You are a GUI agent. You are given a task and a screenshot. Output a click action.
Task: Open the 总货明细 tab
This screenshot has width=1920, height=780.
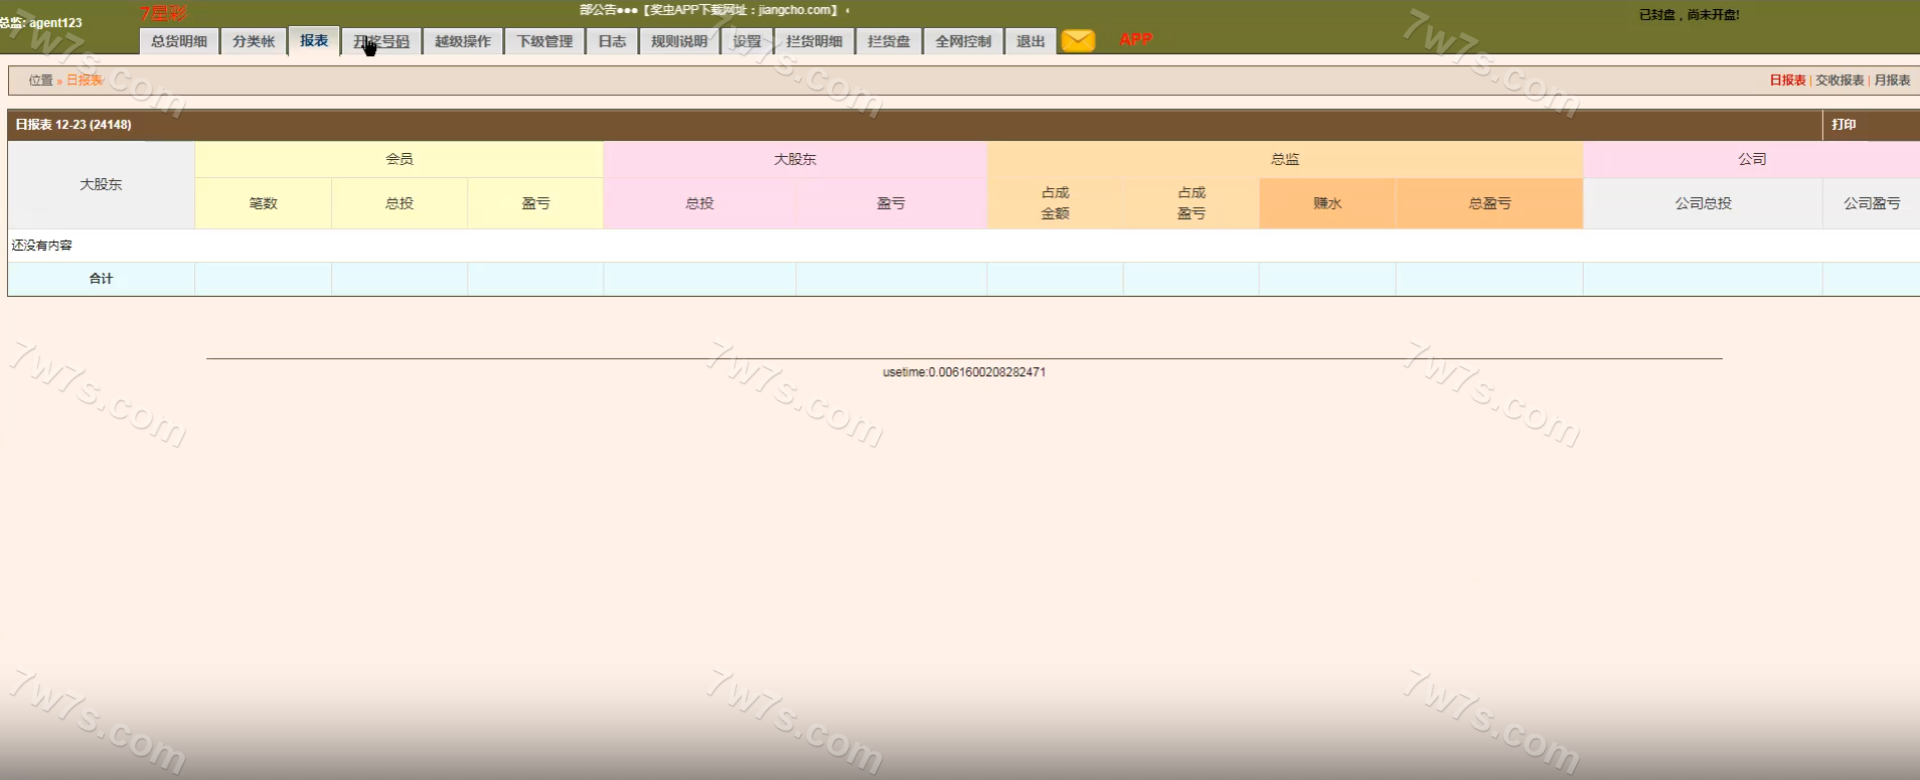pyautogui.click(x=179, y=41)
